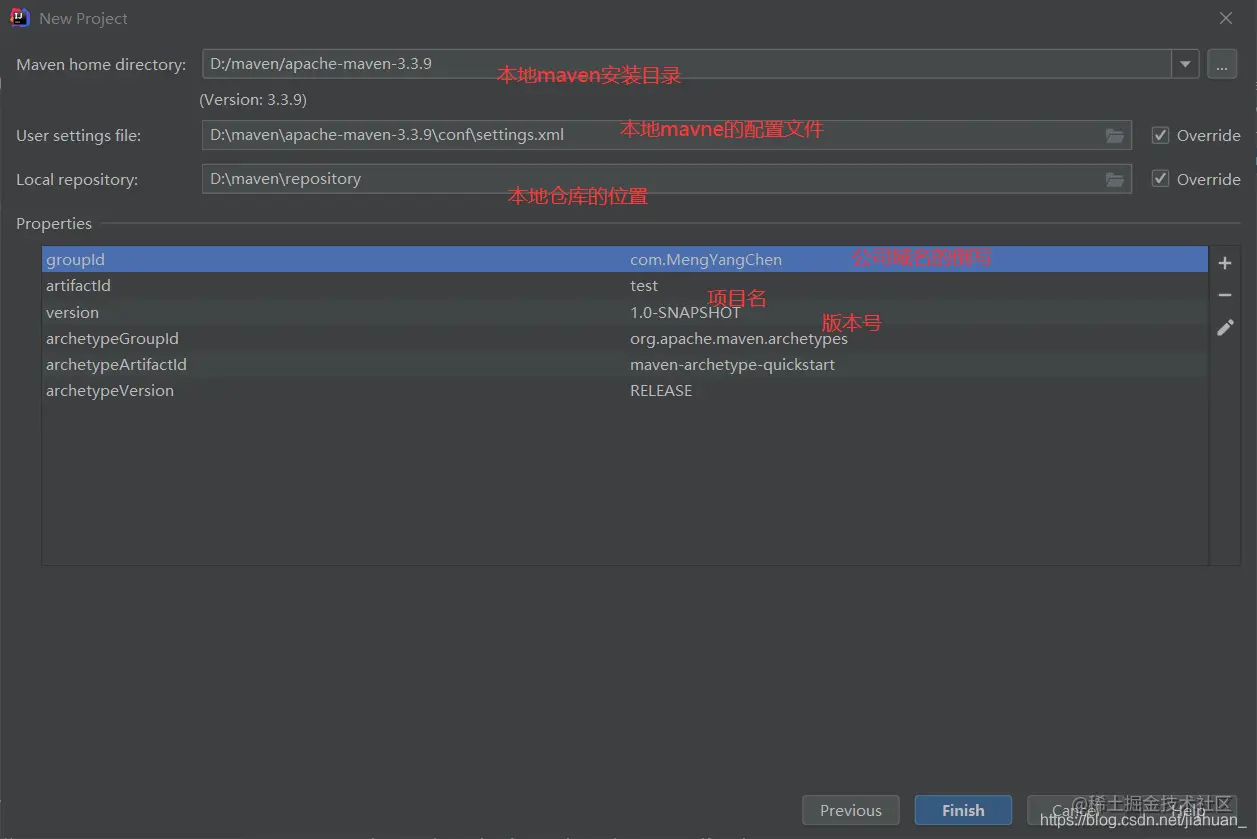The image size is (1257, 839).
Task: Click the edit property pencil icon
Action: click(x=1224, y=327)
